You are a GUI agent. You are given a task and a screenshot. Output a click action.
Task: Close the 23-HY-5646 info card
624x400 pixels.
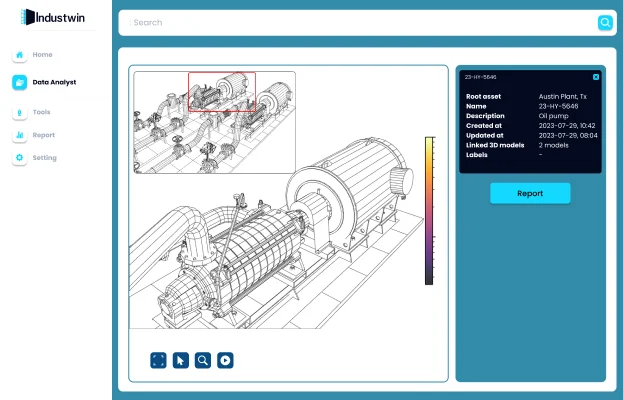(x=596, y=77)
